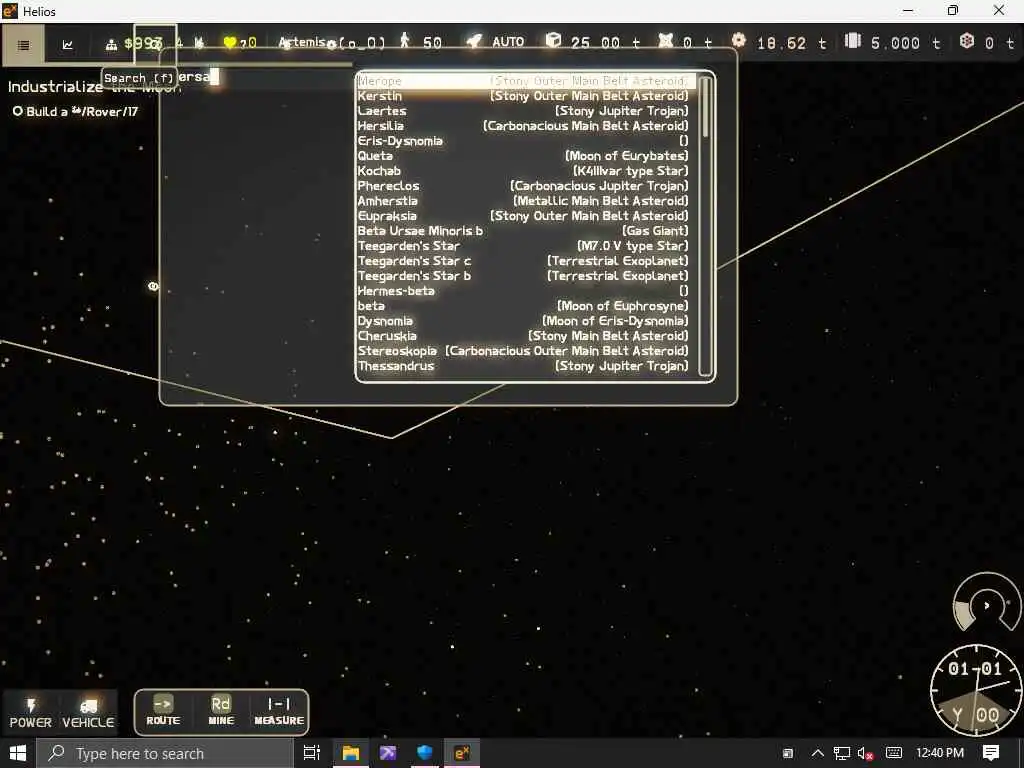Click the 'Artemis' base name label

(x=302, y=42)
